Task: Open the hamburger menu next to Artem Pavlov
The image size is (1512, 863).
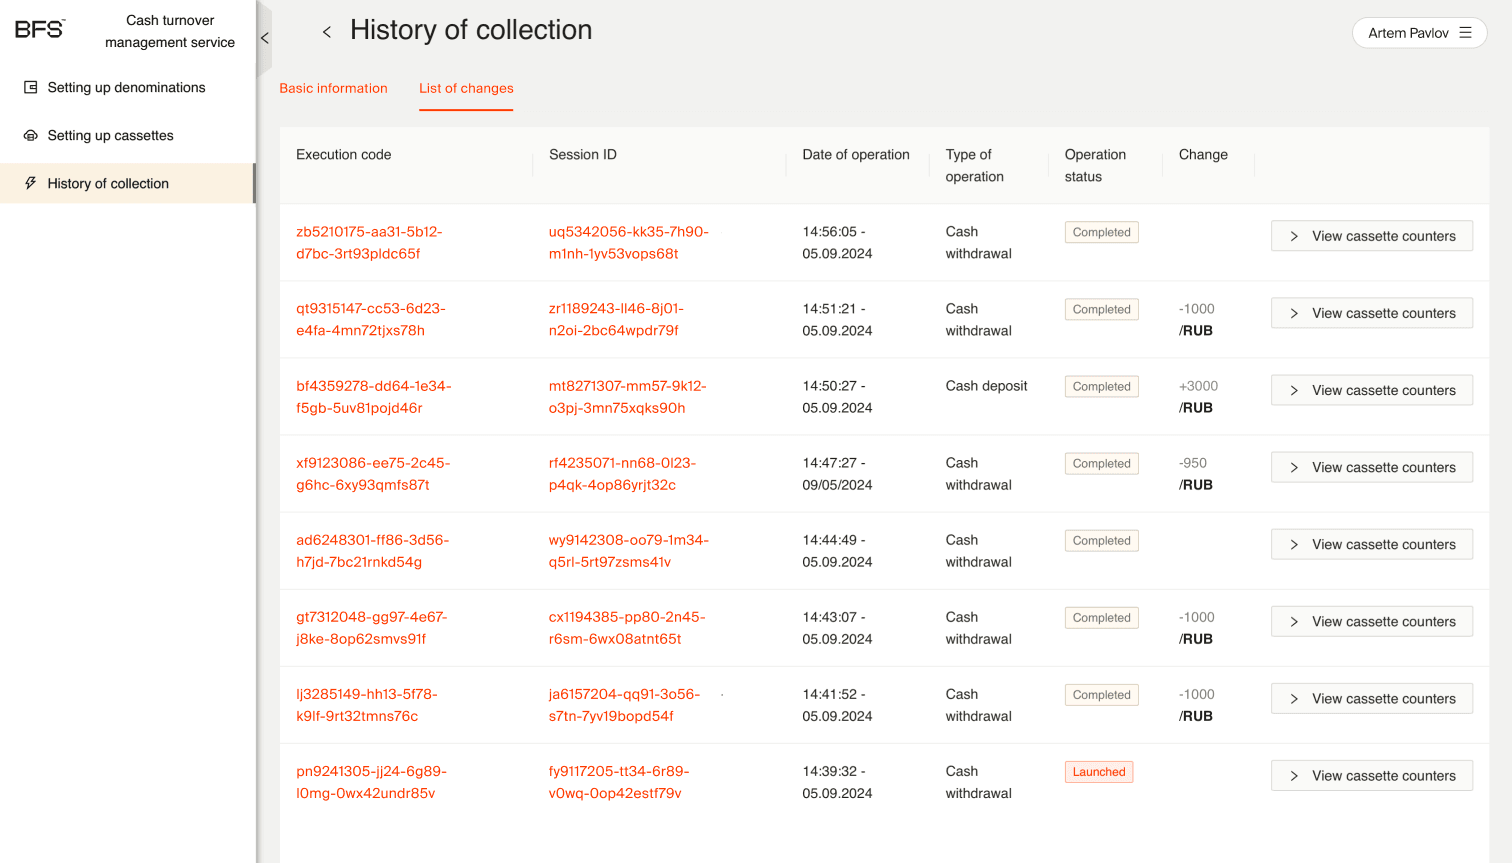Action: point(1465,33)
